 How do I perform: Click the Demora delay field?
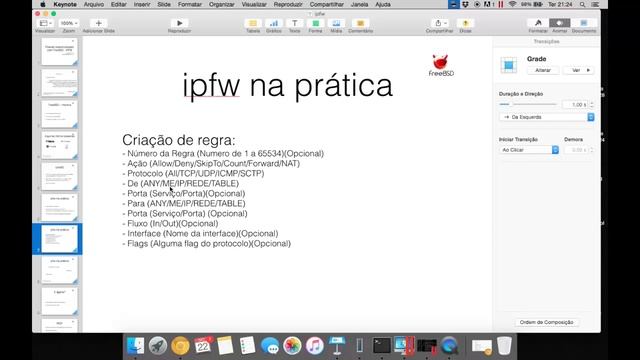(x=576, y=150)
